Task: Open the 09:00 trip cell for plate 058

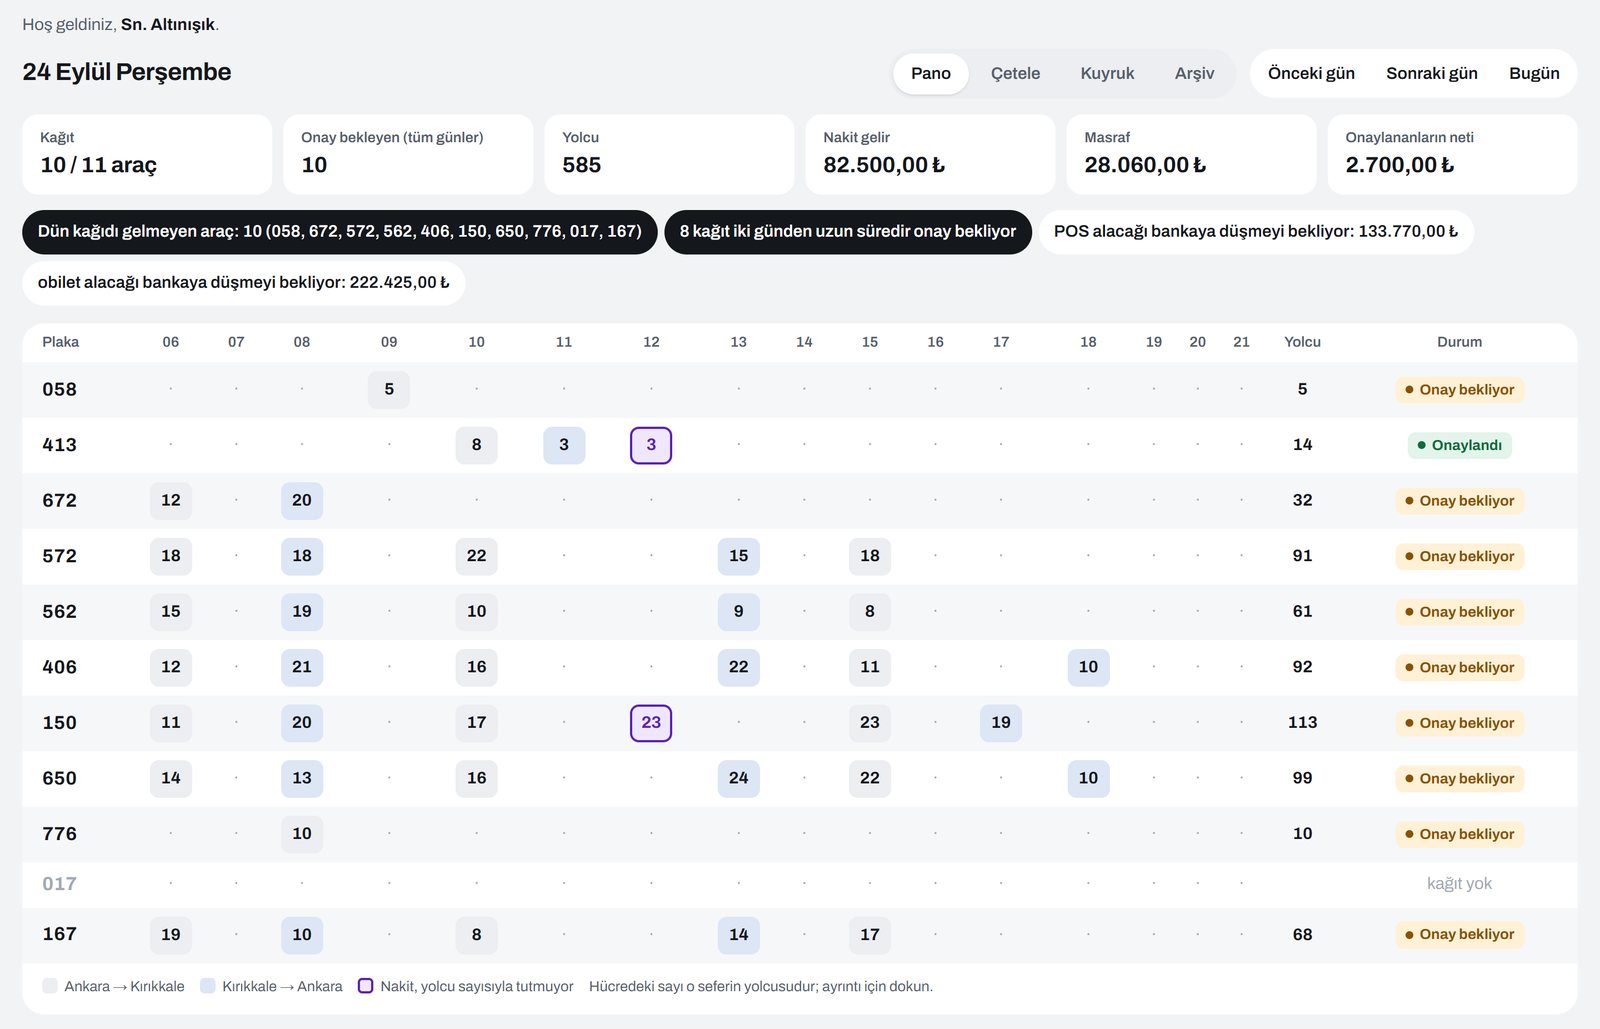Action: click(x=389, y=389)
